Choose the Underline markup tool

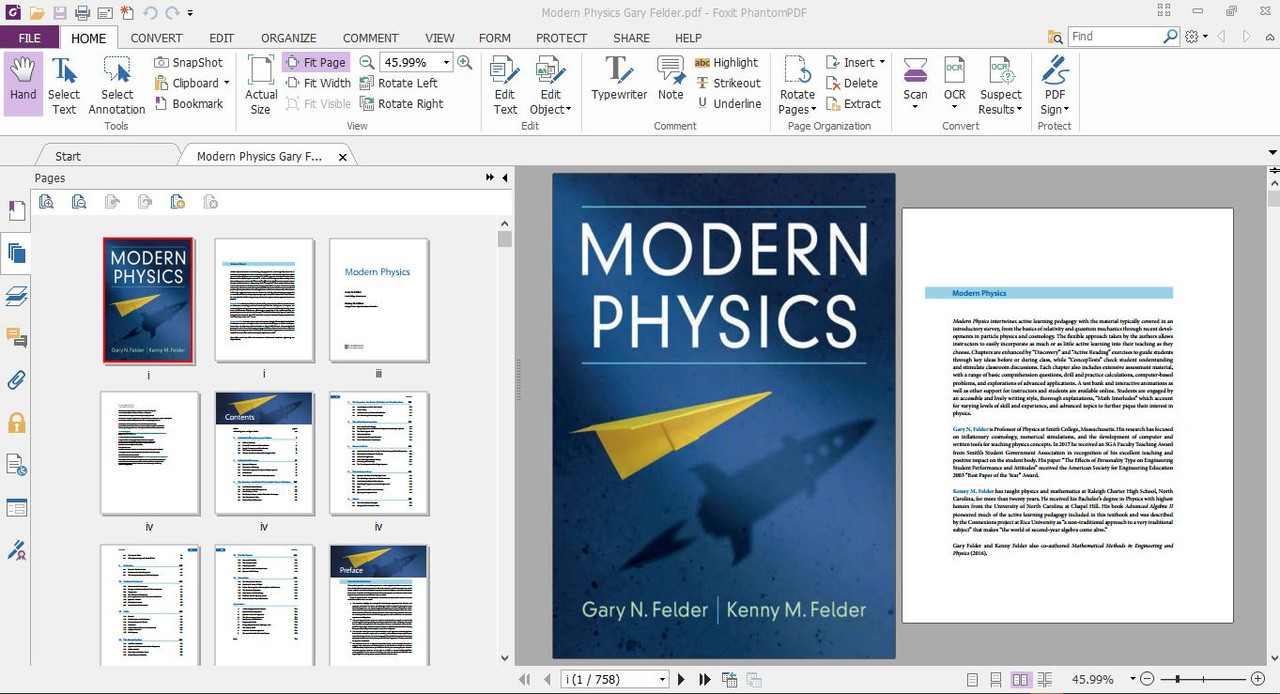[727, 104]
